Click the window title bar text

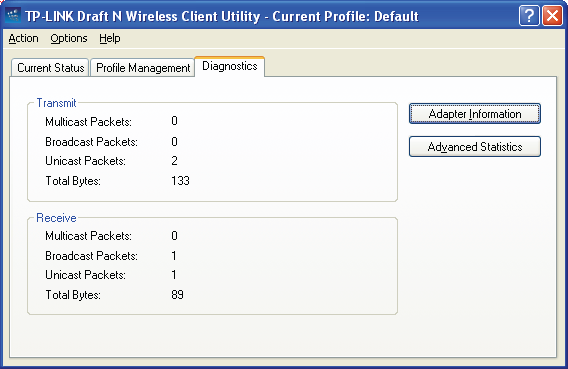pyautogui.click(x=222, y=16)
